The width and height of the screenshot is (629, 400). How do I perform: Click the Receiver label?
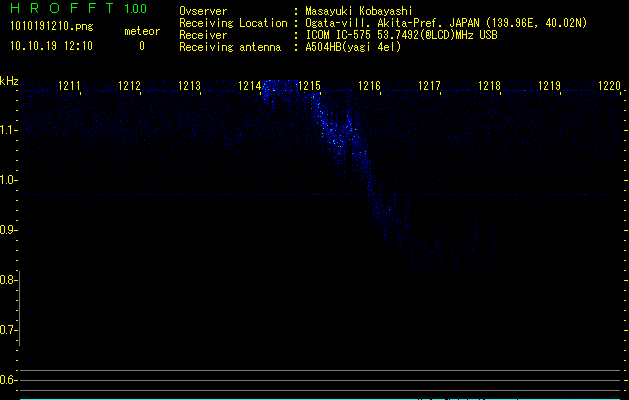click(203, 35)
